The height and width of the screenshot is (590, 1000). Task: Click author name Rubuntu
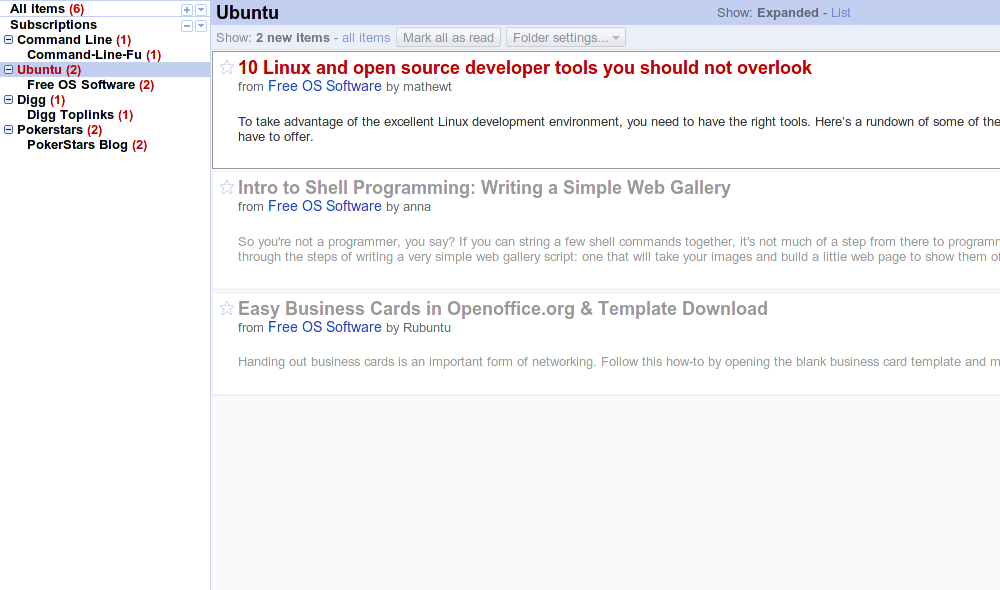coord(427,328)
